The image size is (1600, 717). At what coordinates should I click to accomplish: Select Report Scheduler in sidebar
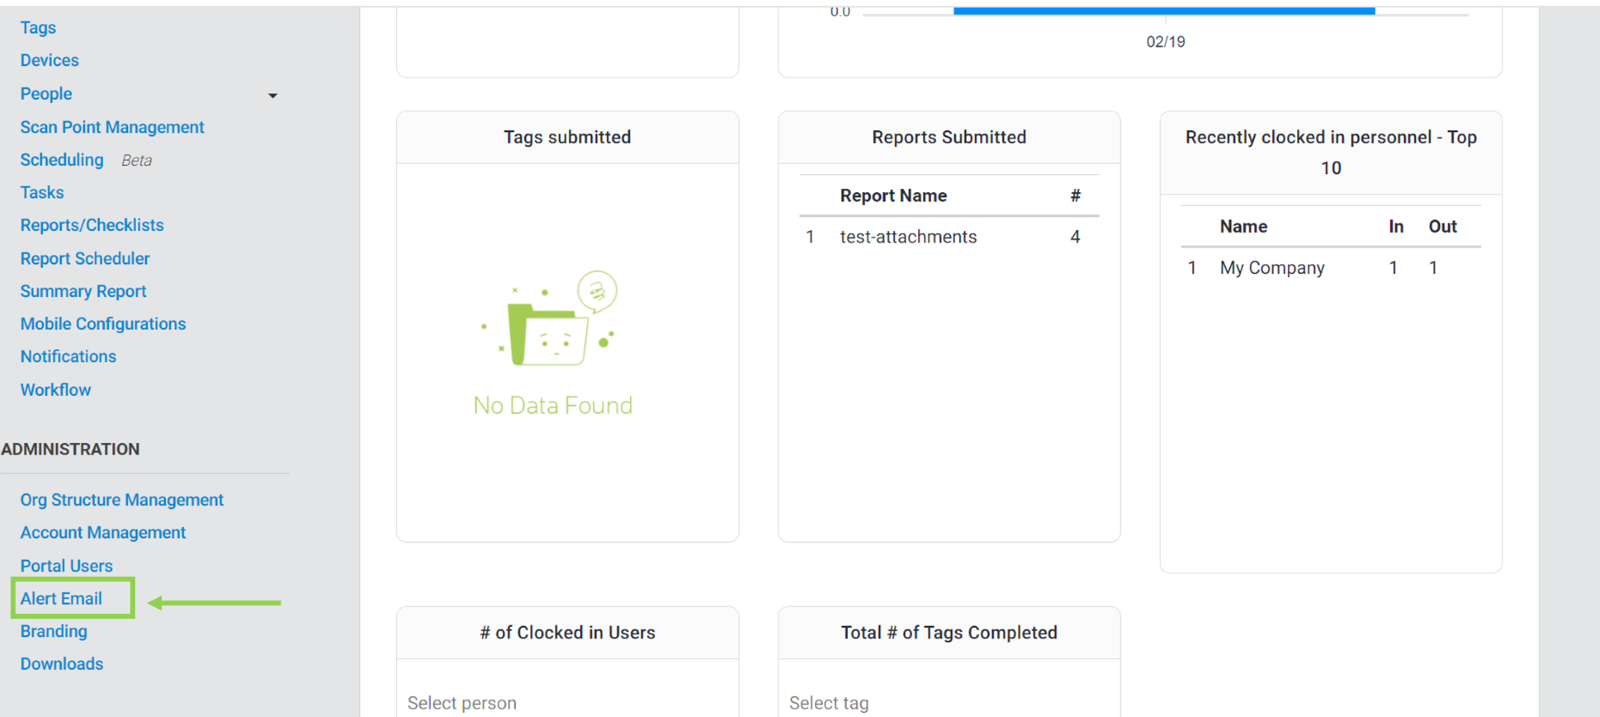(85, 259)
